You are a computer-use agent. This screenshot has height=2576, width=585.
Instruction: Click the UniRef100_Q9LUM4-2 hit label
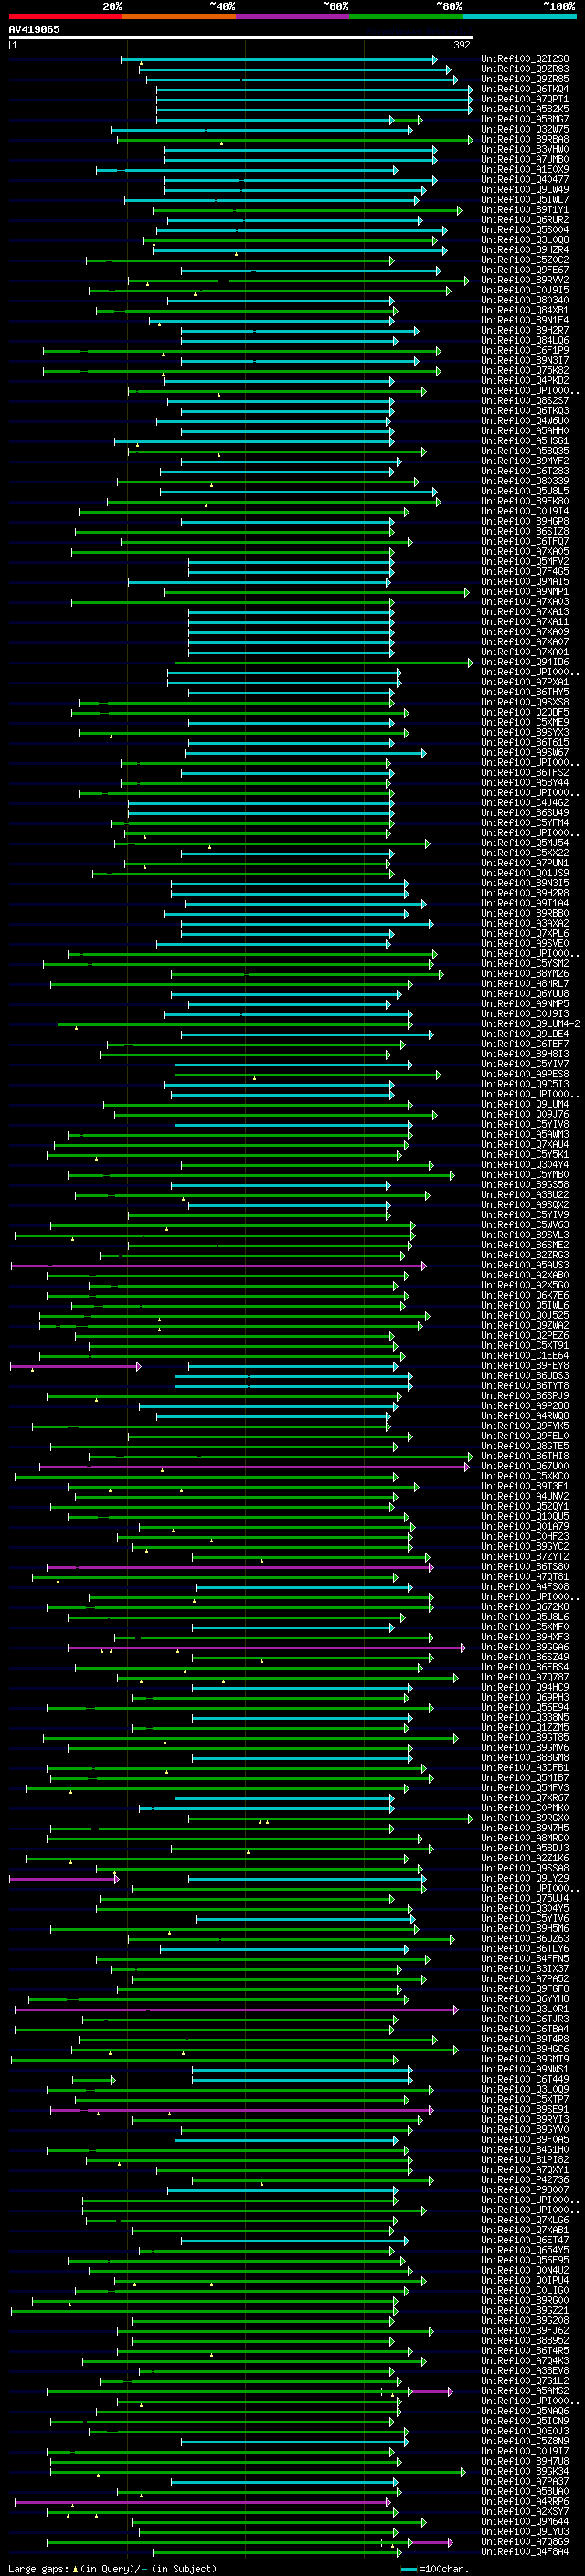click(x=530, y=1024)
